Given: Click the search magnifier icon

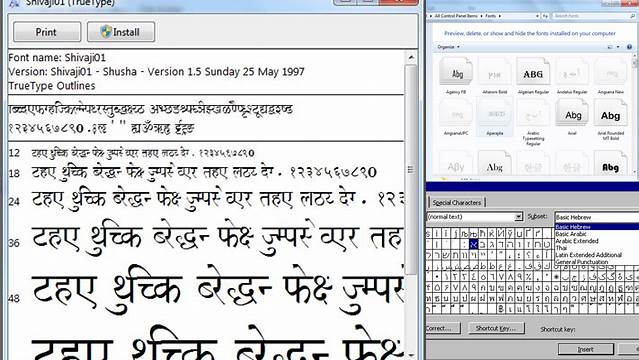Looking at the screenshot, I should click(x=632, y=16).
